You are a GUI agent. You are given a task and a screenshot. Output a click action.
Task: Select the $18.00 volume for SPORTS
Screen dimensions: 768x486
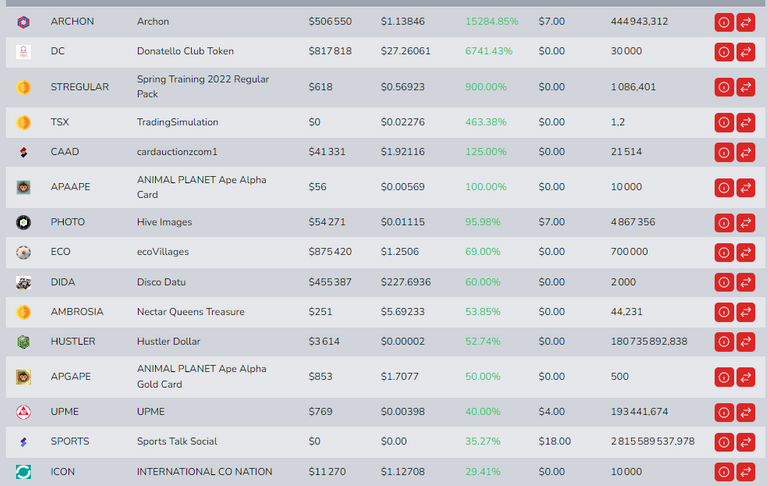coord(554,441)
